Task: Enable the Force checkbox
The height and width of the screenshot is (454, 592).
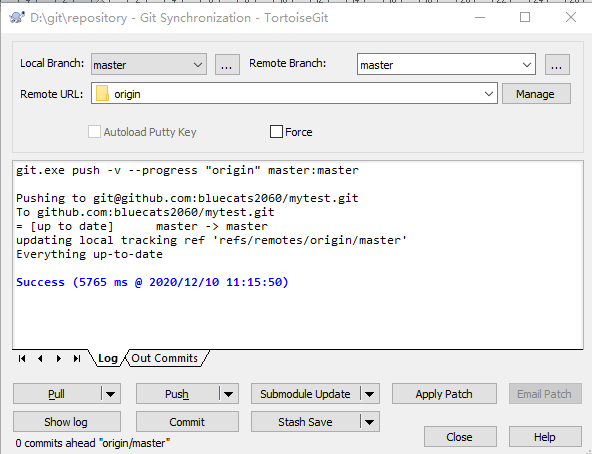Action: [276, 132]
